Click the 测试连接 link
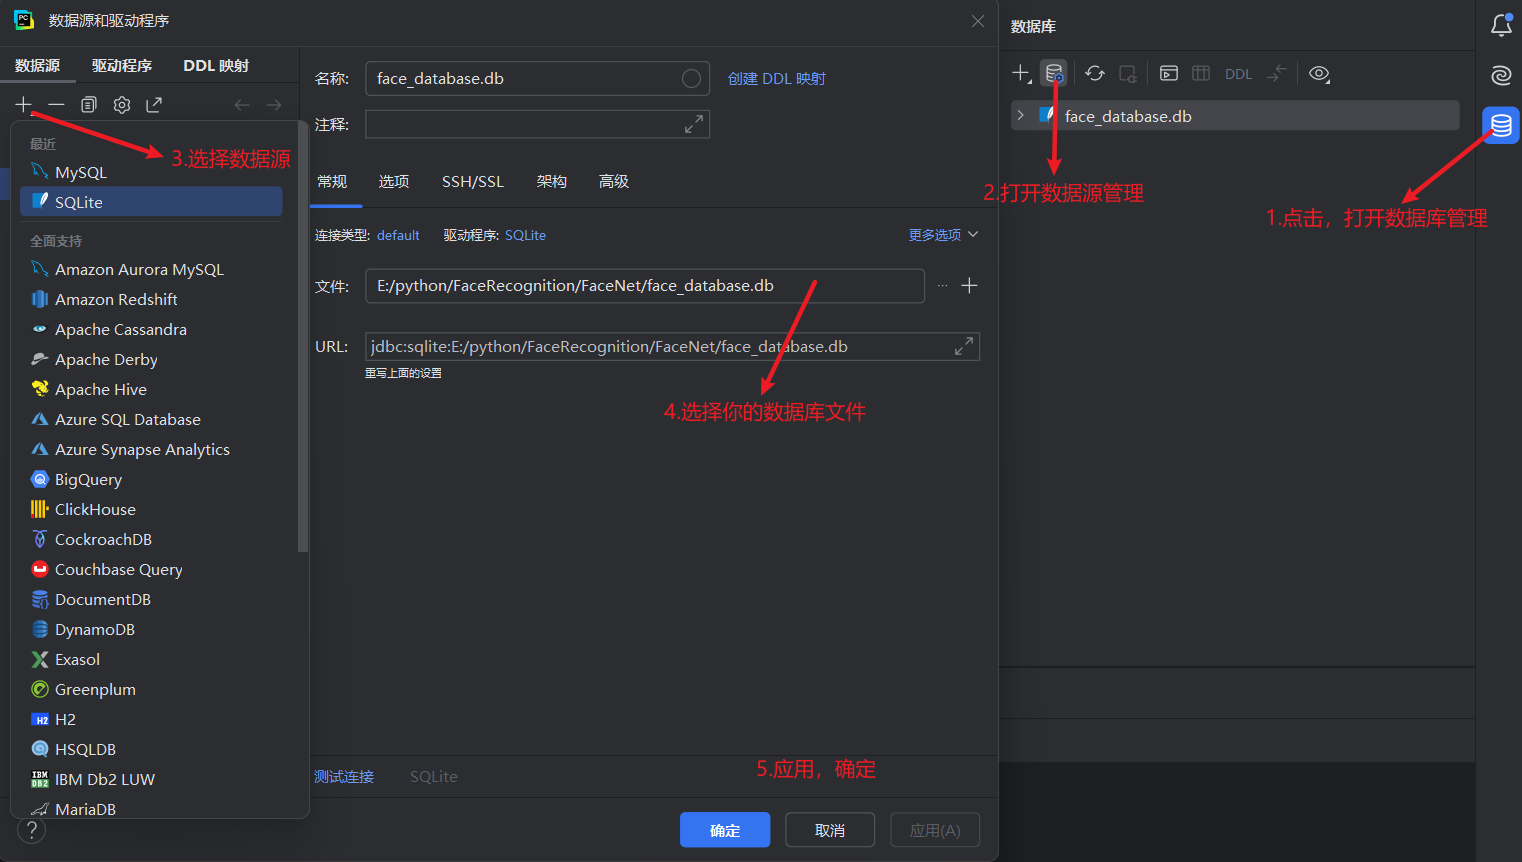This screenshot has height=862, width=1522. [x=344, y=776]
